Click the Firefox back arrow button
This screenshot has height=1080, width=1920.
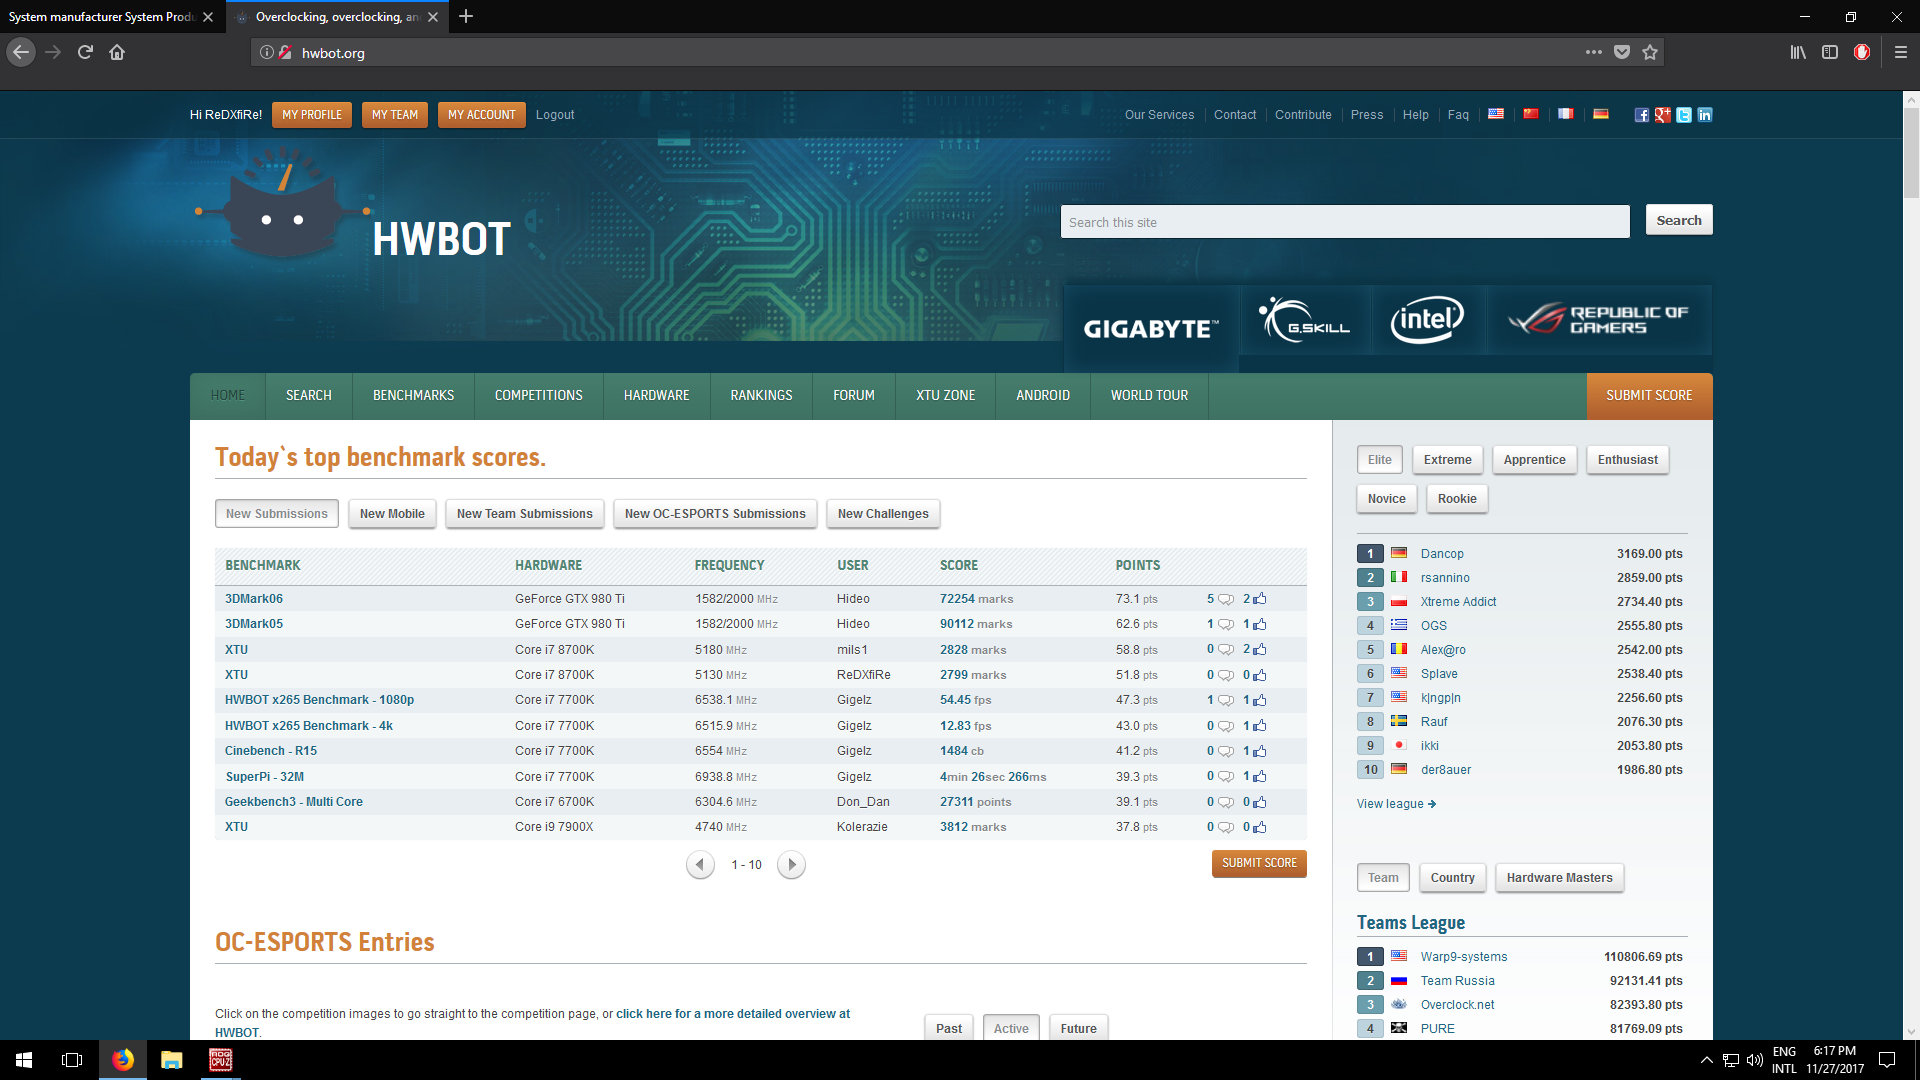pyautogui.click(x=21, y=52)
